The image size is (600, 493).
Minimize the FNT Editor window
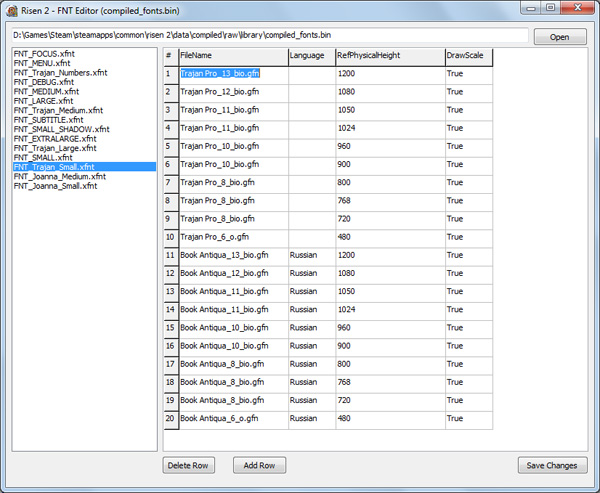click(x=531, y=8)
